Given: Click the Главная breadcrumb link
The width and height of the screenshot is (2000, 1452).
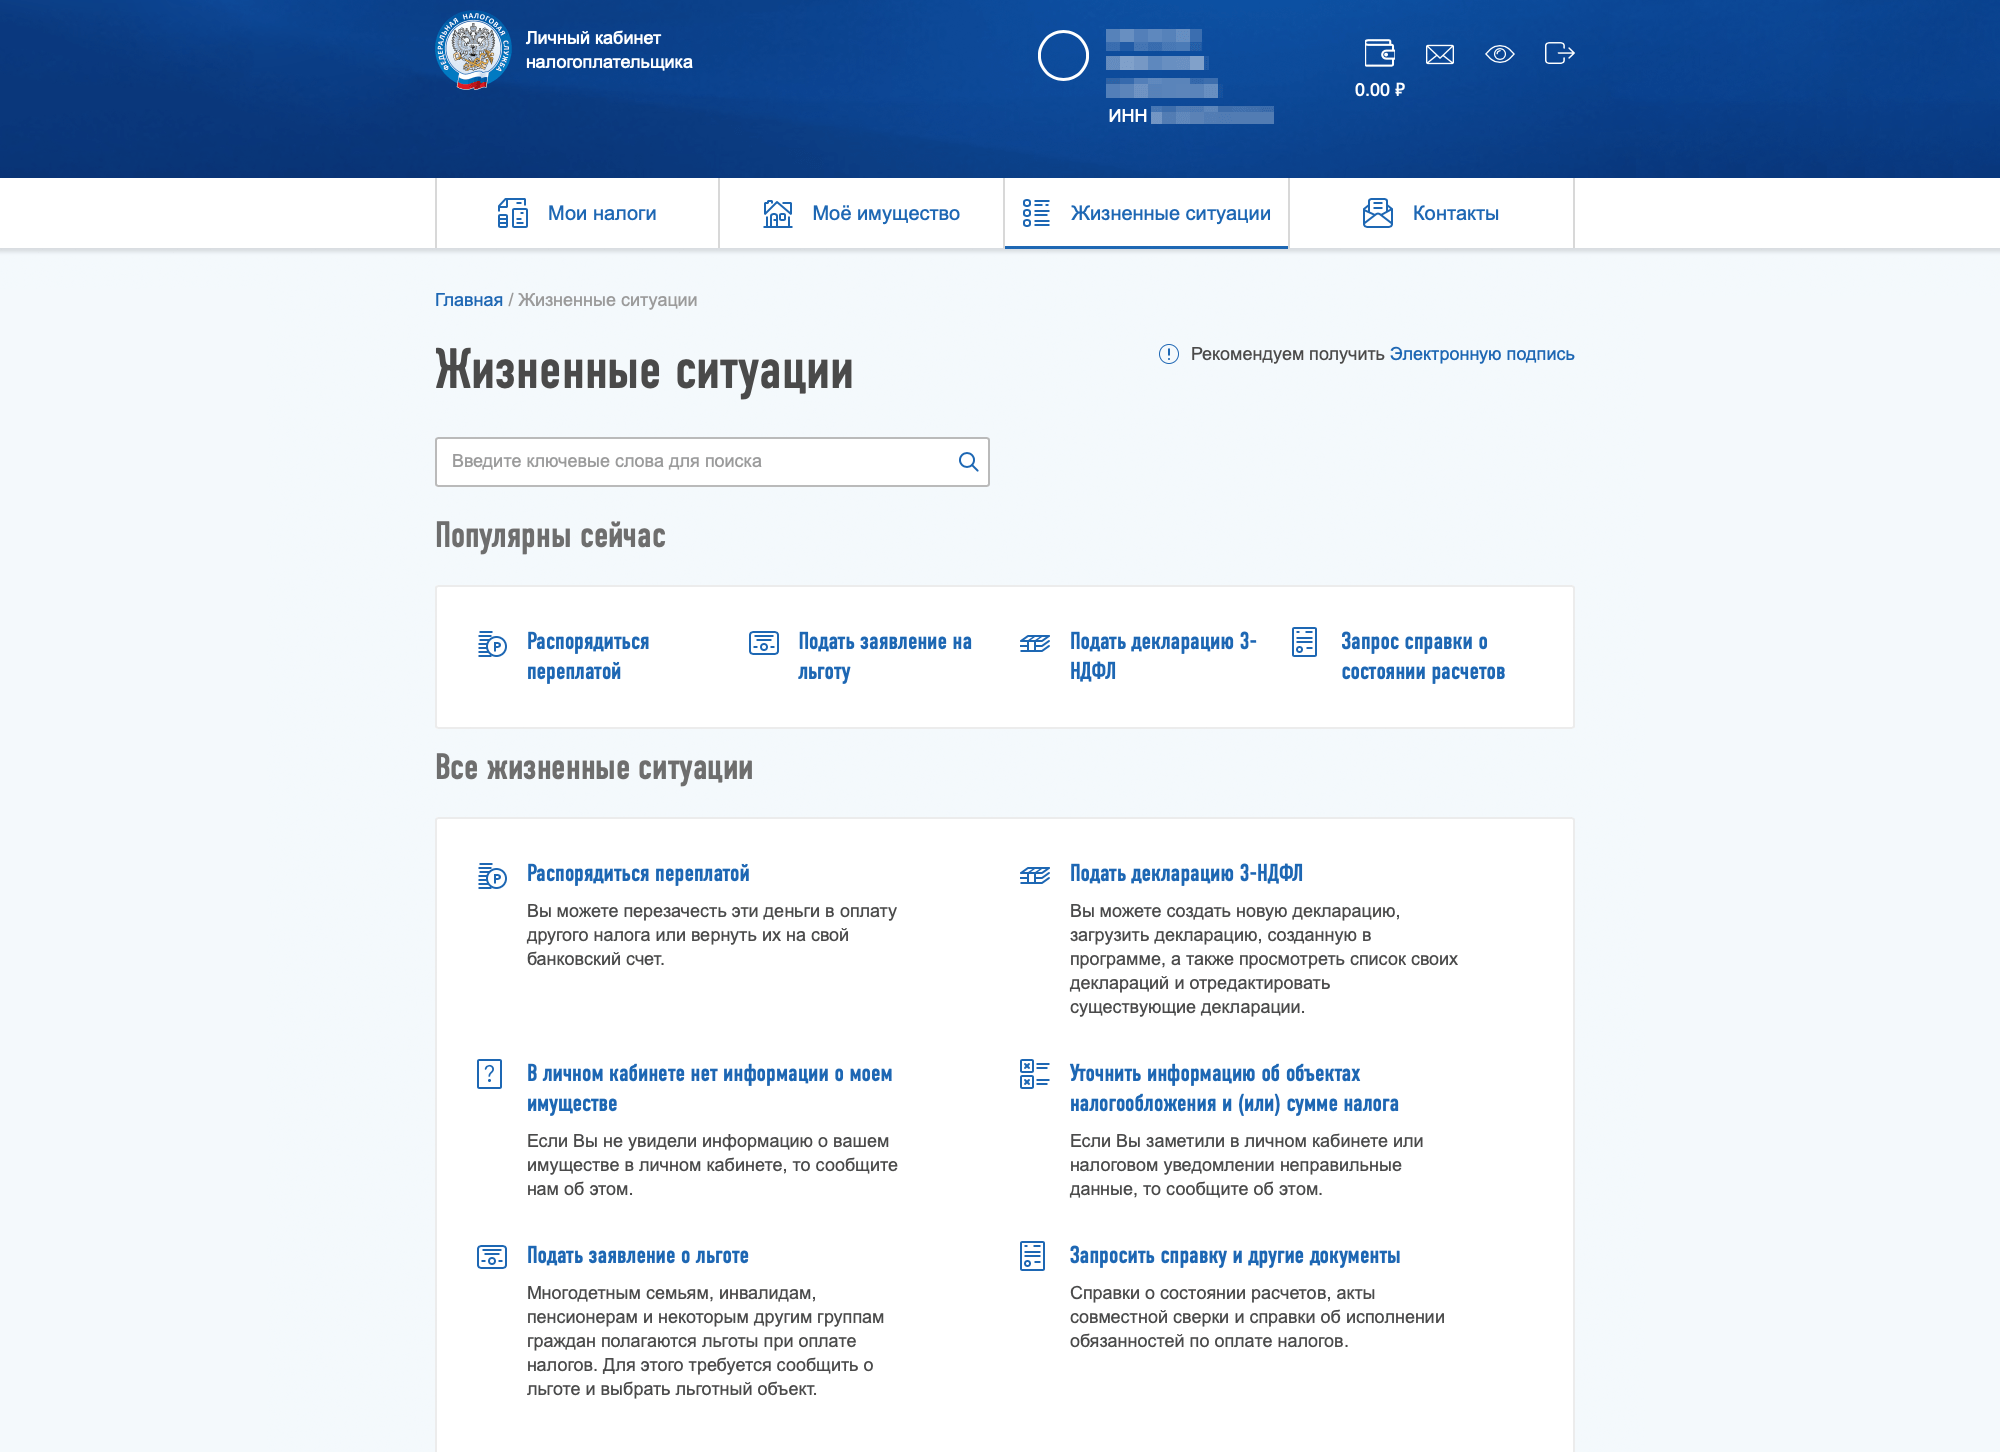Looking at the screenshot, I should point(469,300).
